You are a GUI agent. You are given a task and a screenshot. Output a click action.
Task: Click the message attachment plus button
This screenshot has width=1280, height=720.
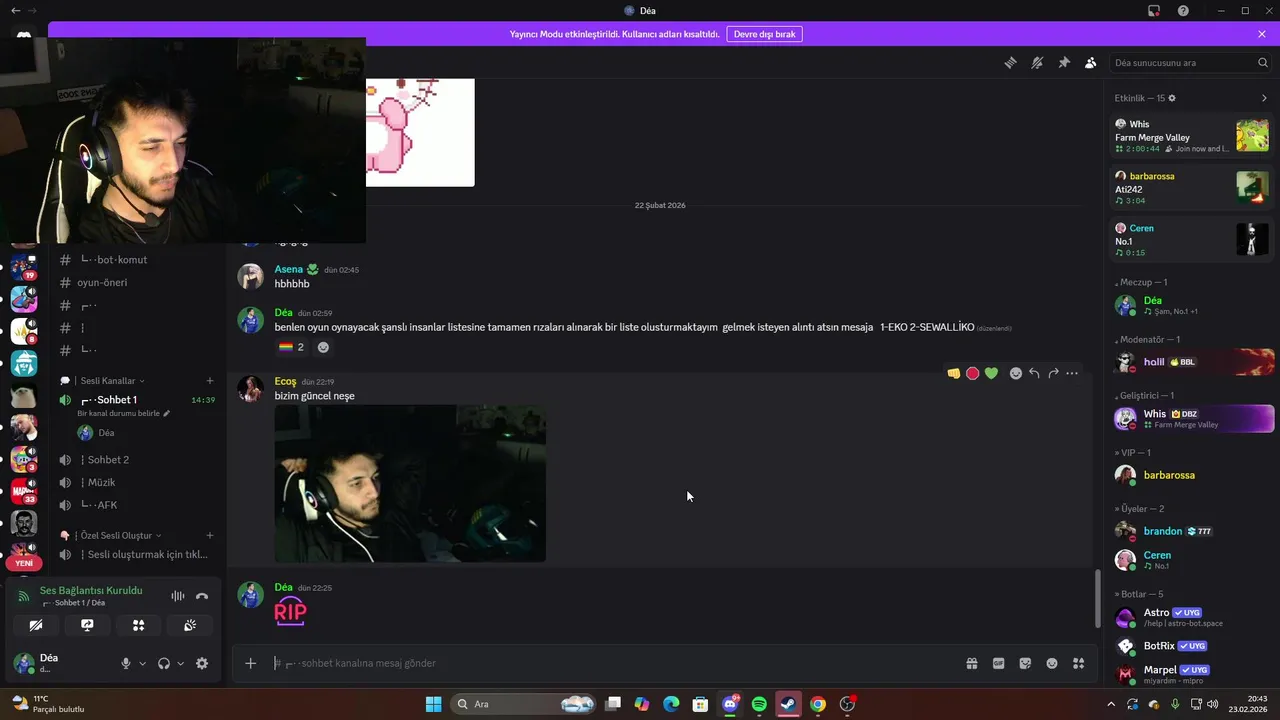point(251,663)
